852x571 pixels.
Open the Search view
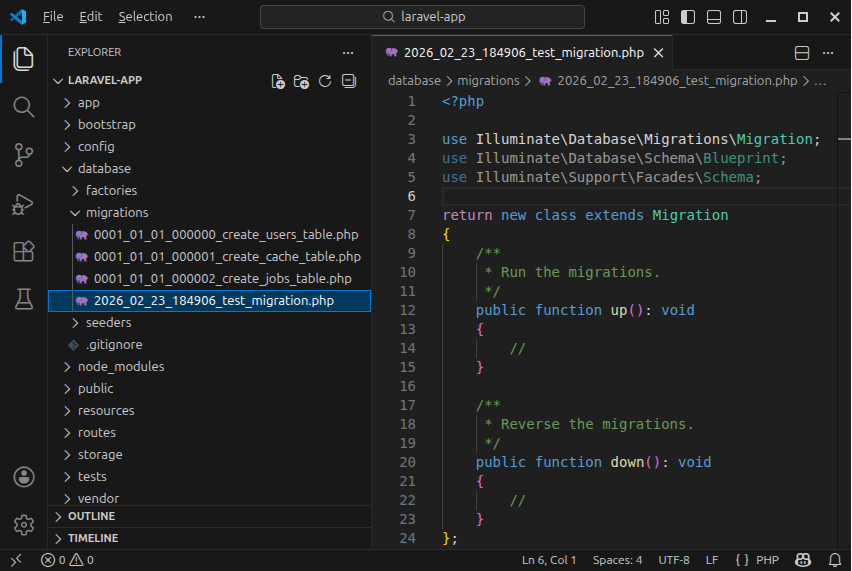coord(23,107)
